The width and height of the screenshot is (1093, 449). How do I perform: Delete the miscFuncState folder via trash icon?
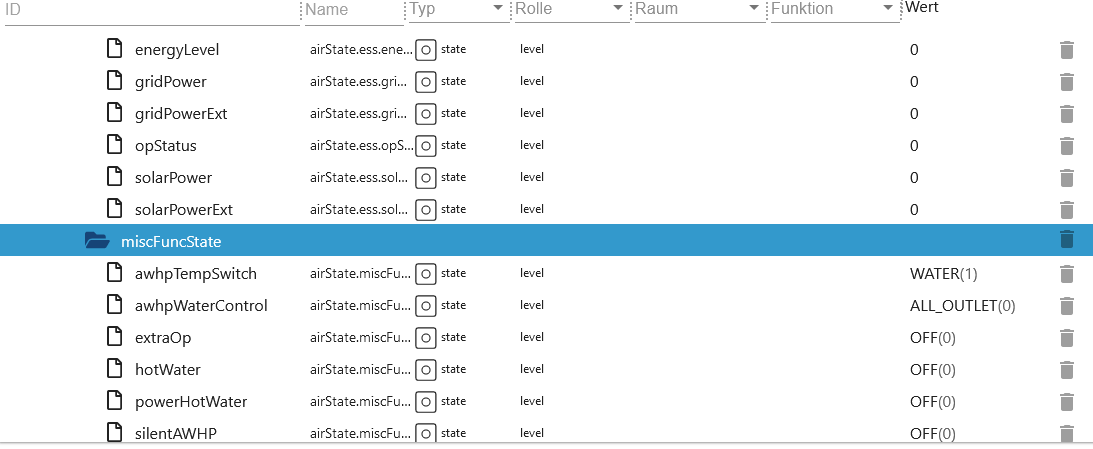tap(1066, 239)
